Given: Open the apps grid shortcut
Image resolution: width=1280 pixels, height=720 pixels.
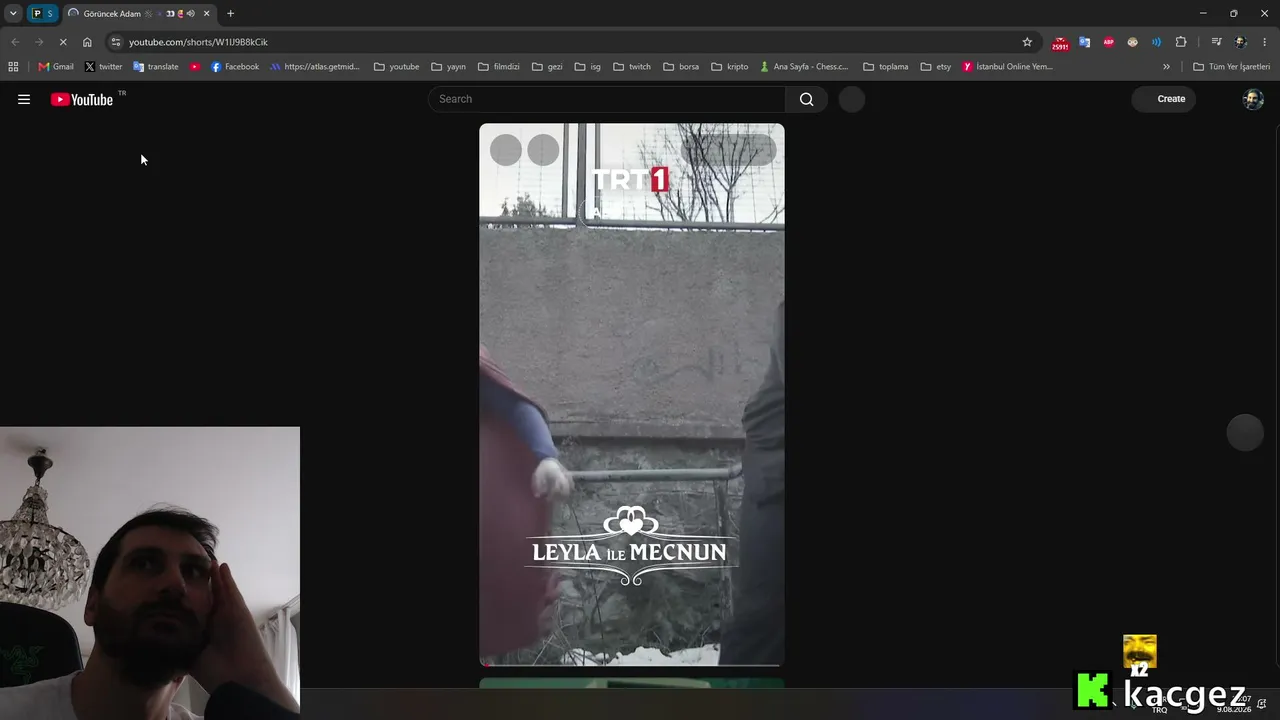Looking at the screenshot, I should (13, 67).
